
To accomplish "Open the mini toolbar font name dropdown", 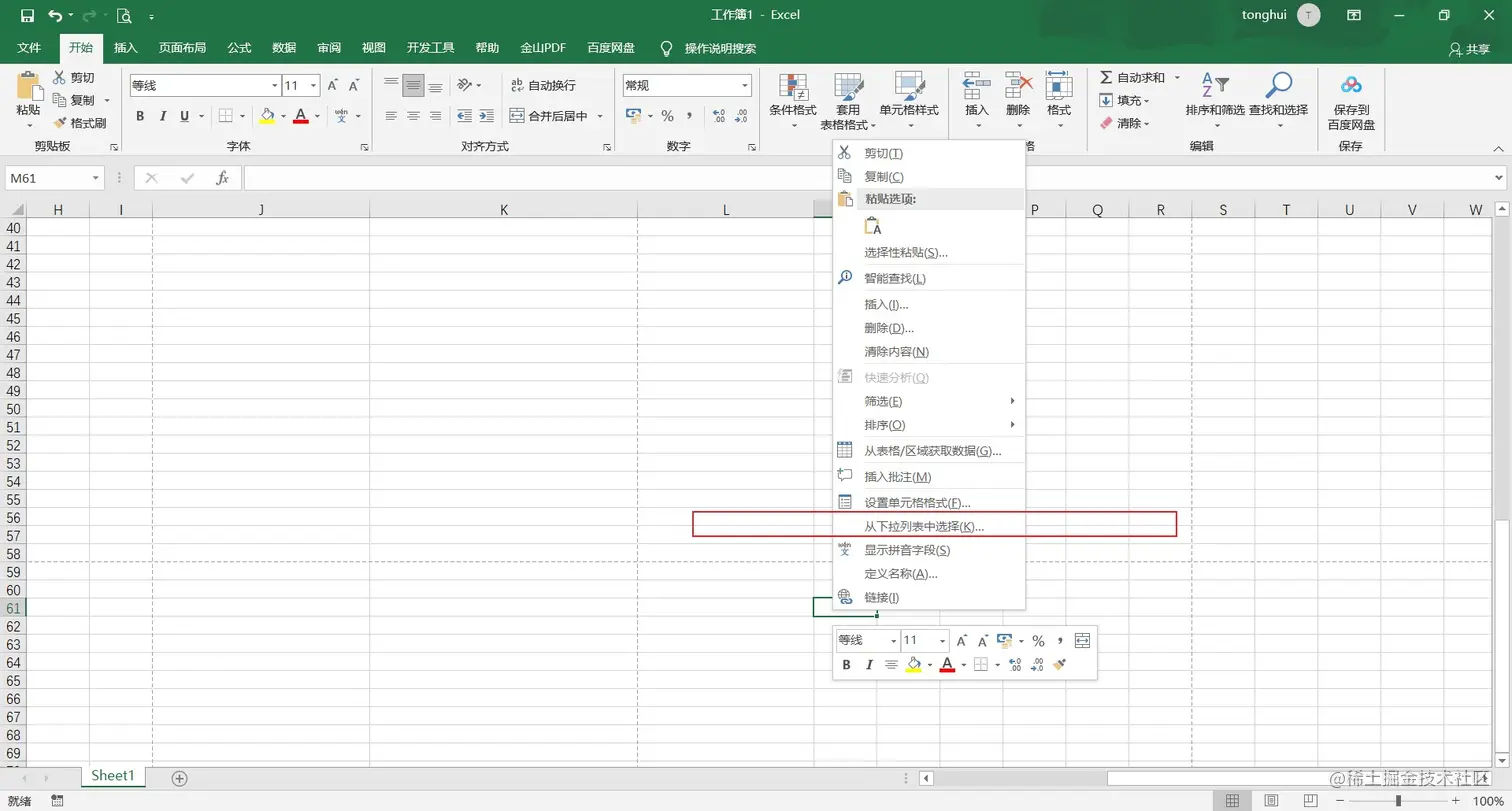I will point(892,641).
